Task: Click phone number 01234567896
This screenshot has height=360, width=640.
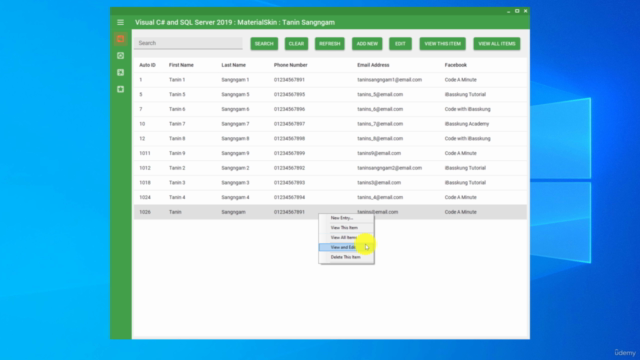Action: pyautogui.click(x=289, y=109)
